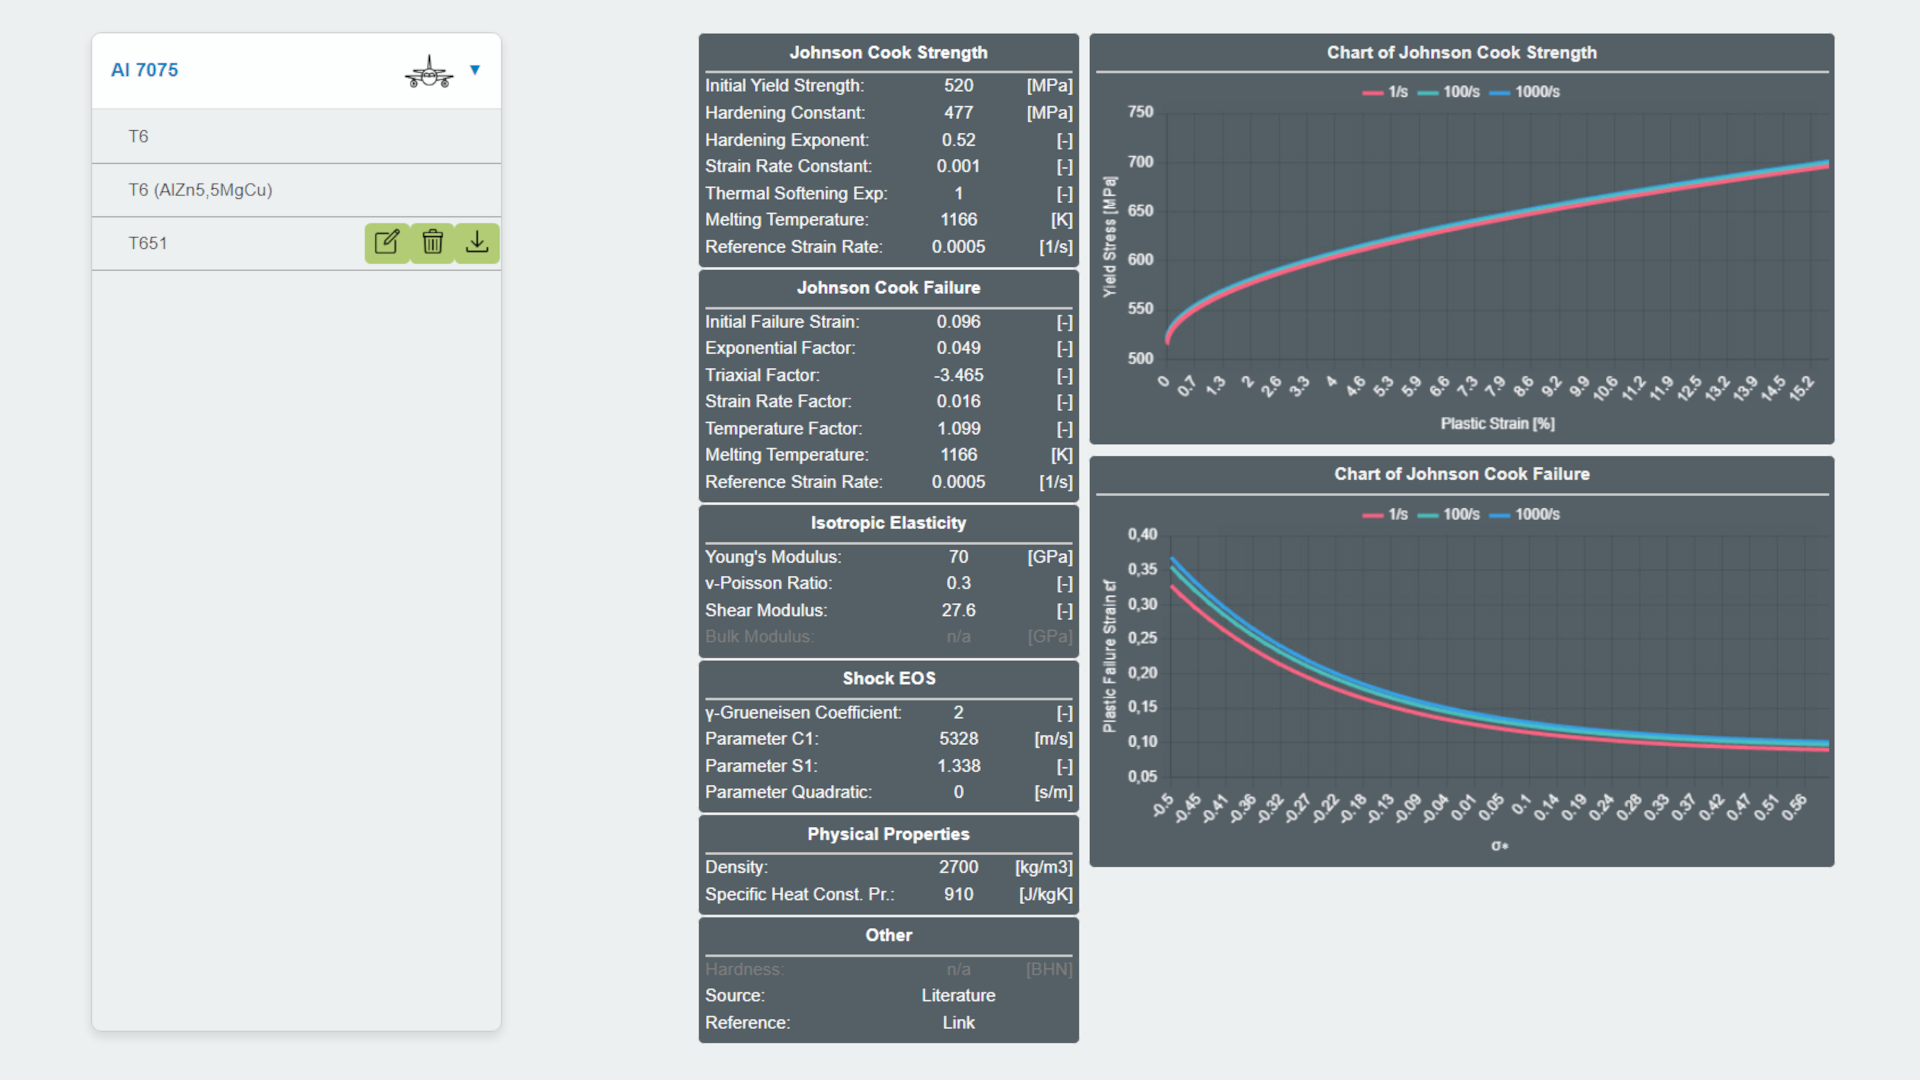Collapse the Al 7075 dropdown arrow
Image resolution: width=1920 pixels, height=1080 pixels.
tap(475, 70)
